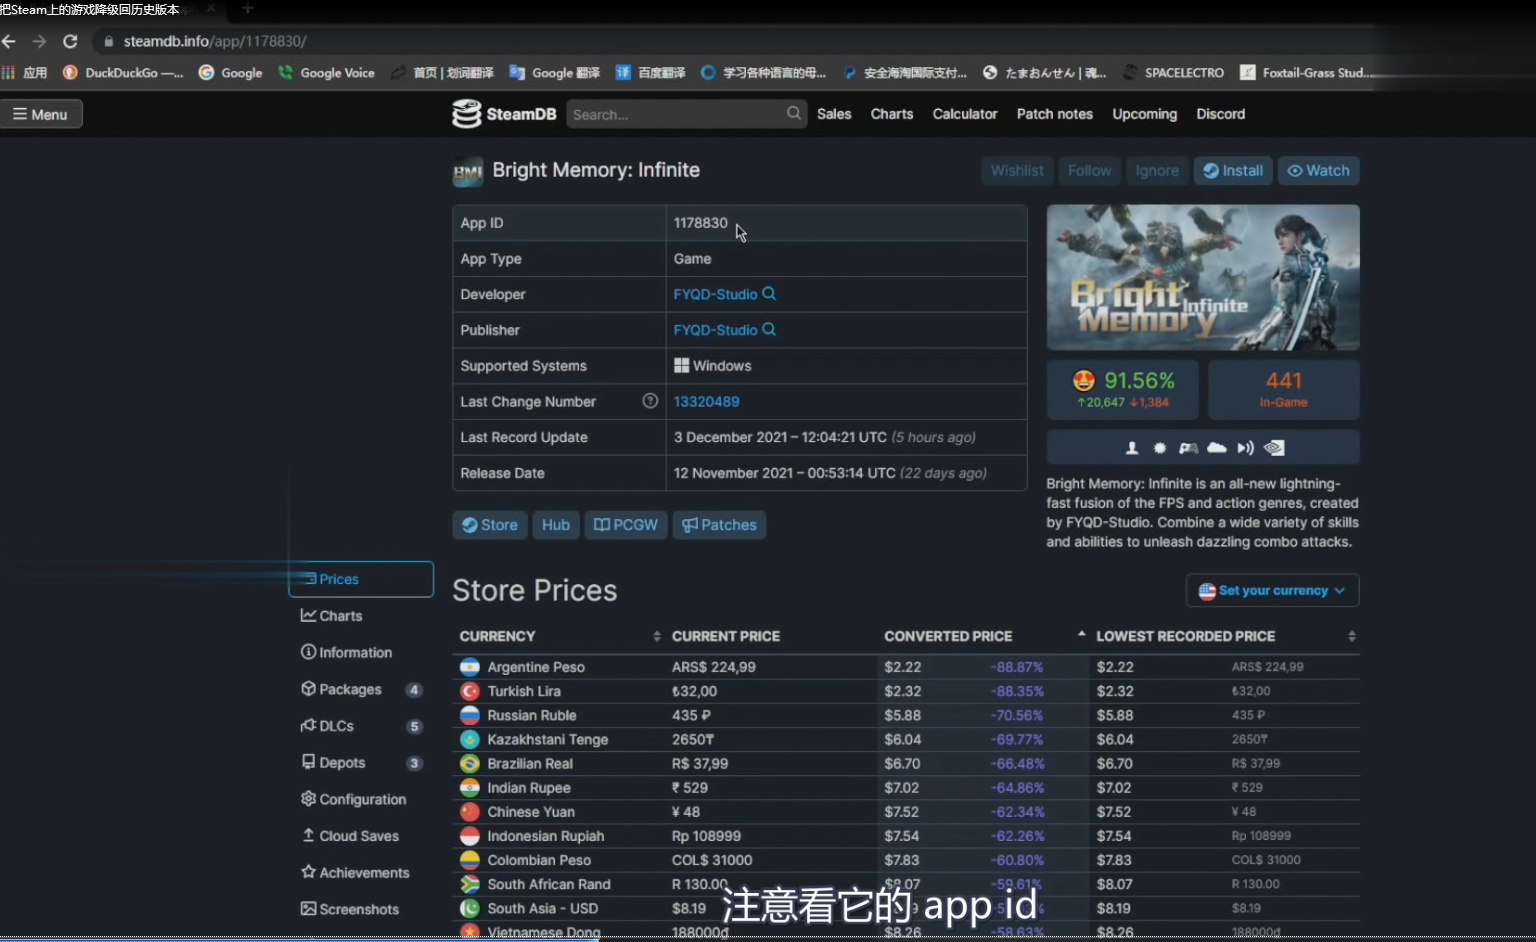Select the Packages sidebar tab
The height and width of the screenshot is (942, 1536).
[361, 689]
